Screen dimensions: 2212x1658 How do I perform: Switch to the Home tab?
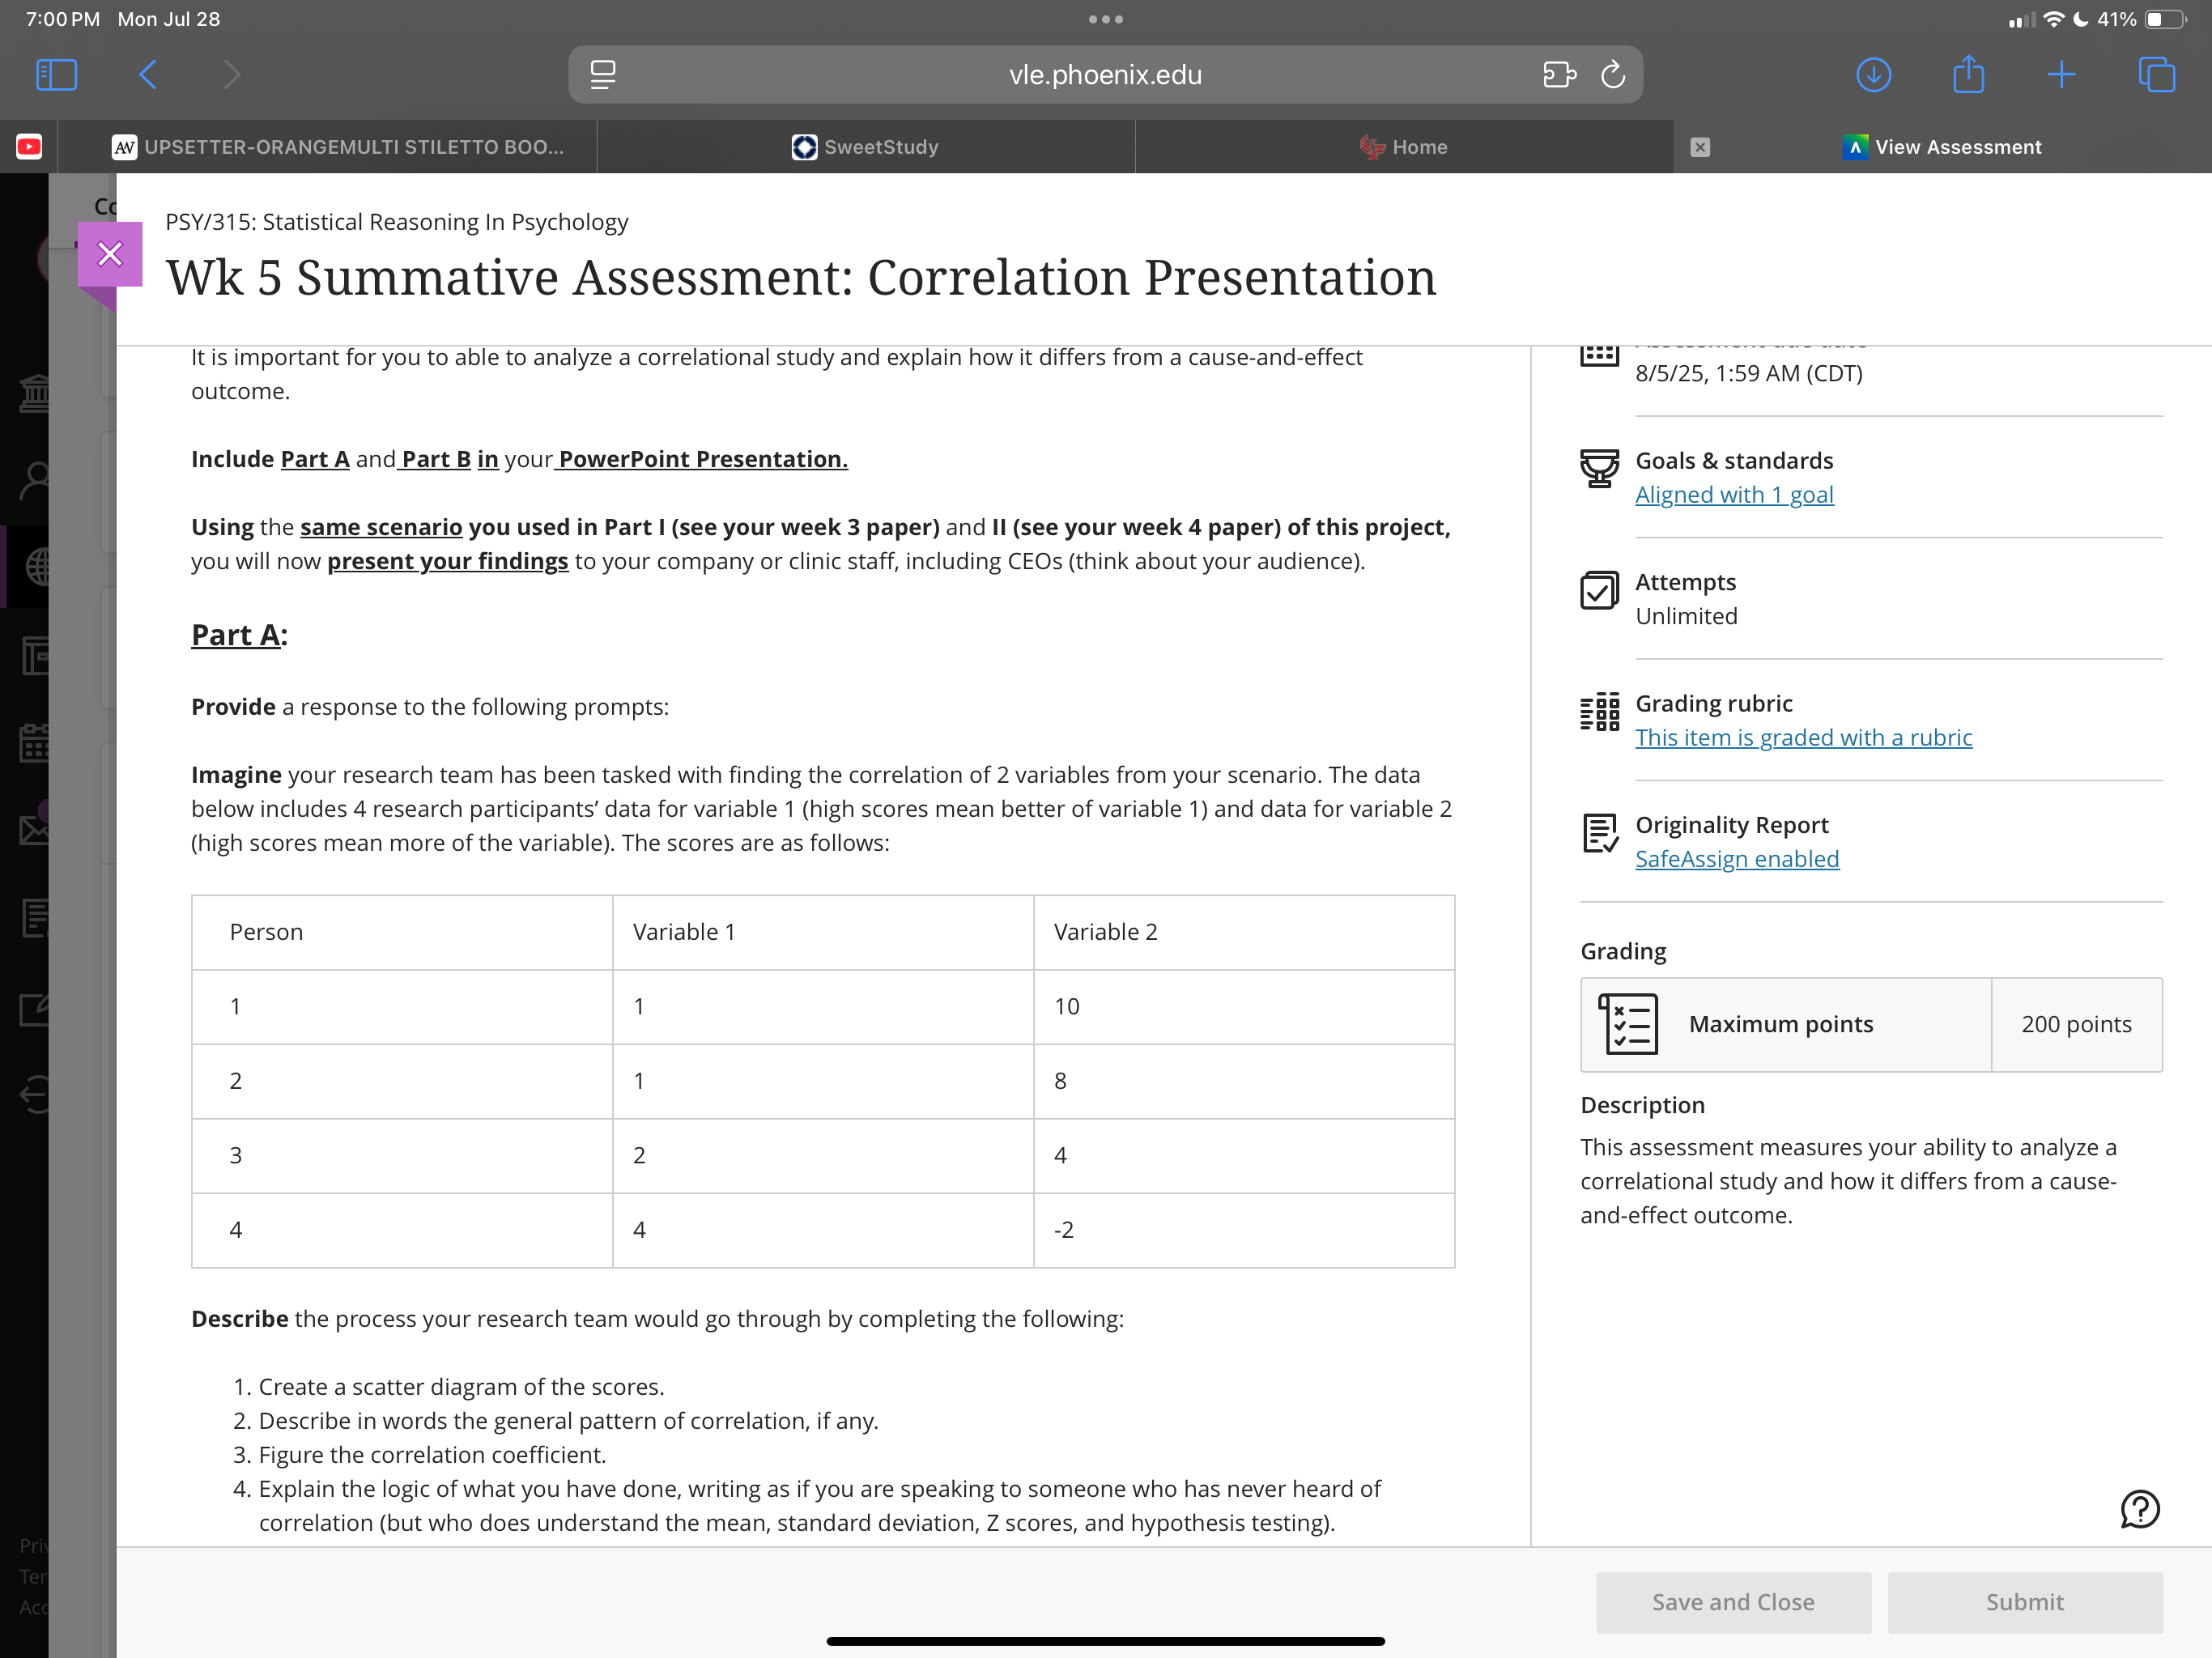[1404, 147]
